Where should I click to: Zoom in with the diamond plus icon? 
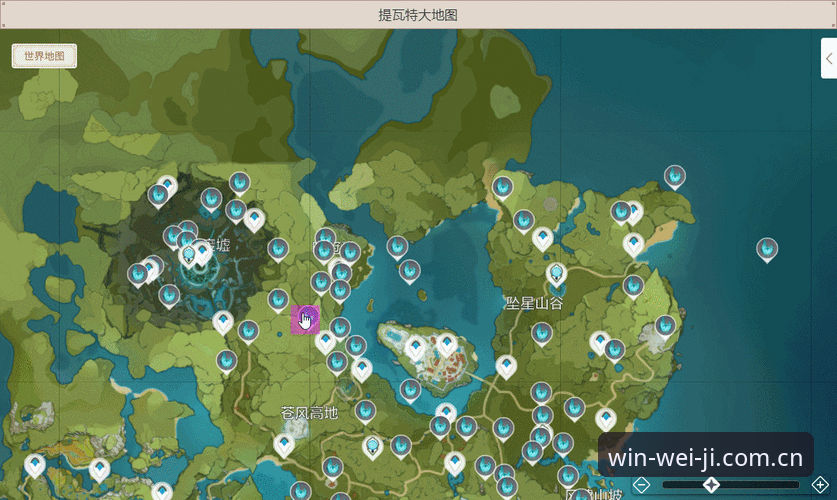pyautogui.click(x=820, y=485)
